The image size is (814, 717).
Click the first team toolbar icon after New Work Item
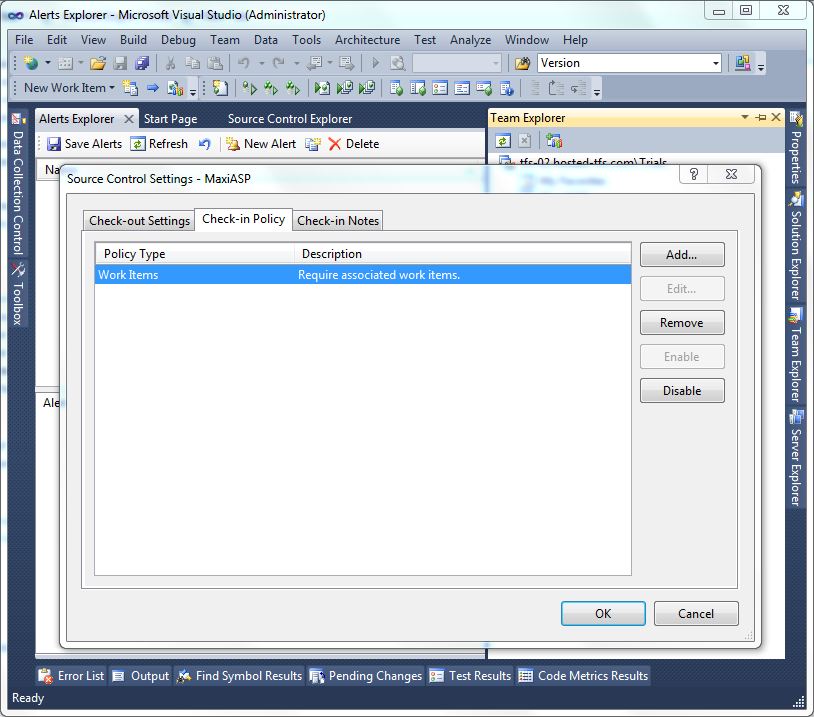pyautogui.click(x=130, y=88)
